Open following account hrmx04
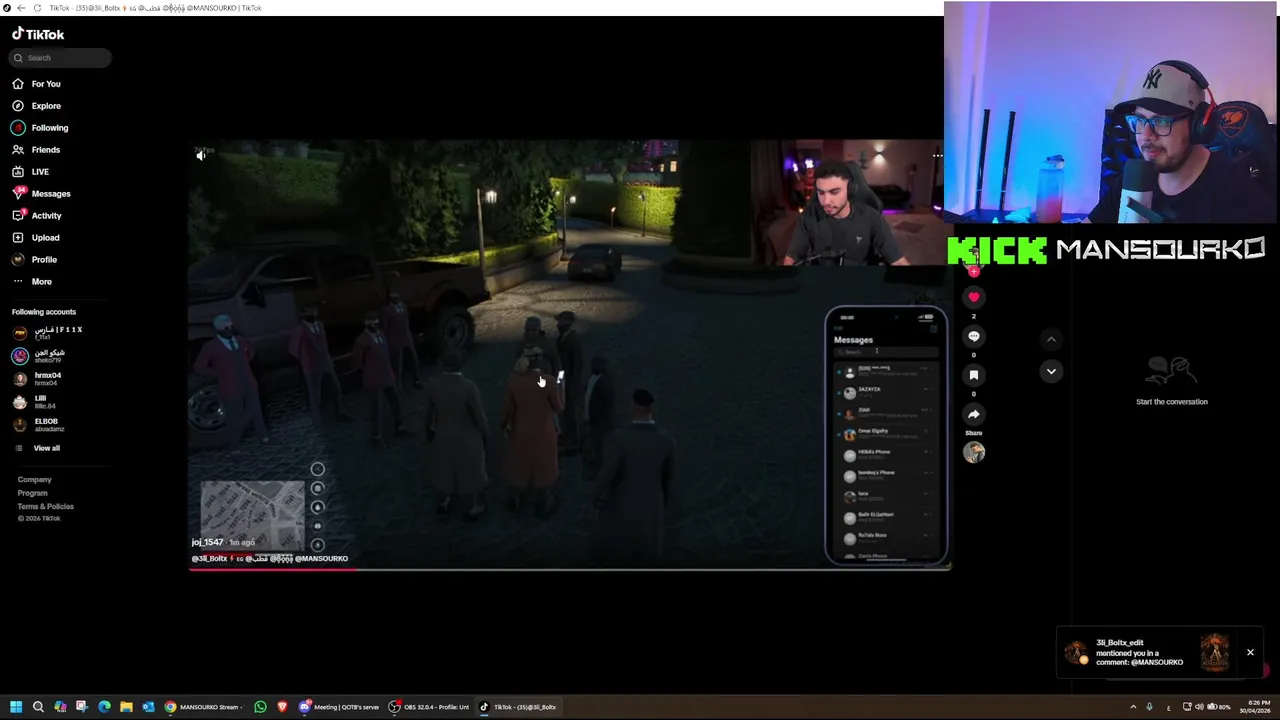The image size is (1280, 720). click(37, 379)
